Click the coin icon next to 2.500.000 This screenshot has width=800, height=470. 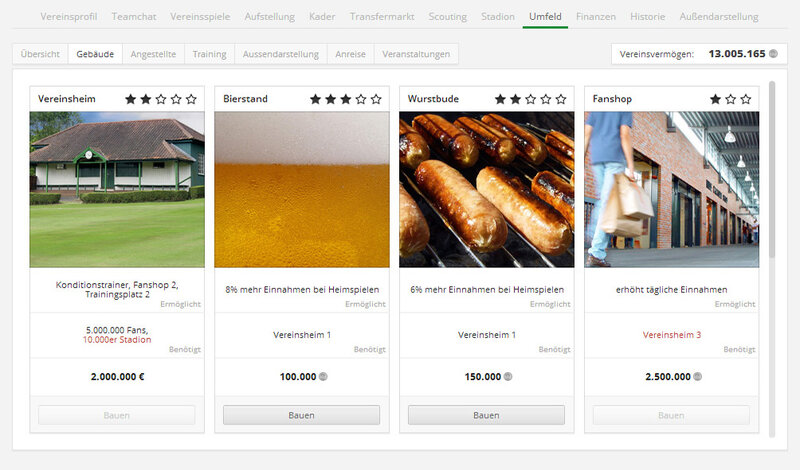699,377
